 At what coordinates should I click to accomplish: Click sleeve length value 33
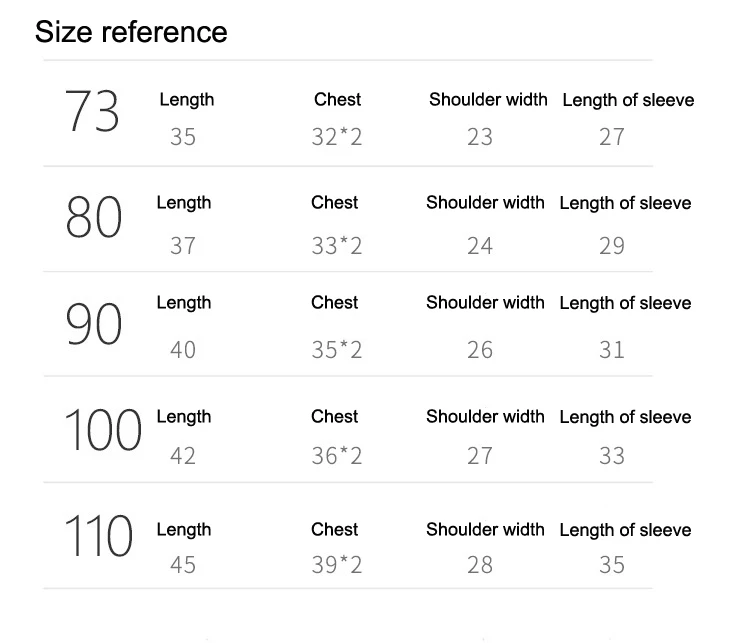(x=612, y=455)
